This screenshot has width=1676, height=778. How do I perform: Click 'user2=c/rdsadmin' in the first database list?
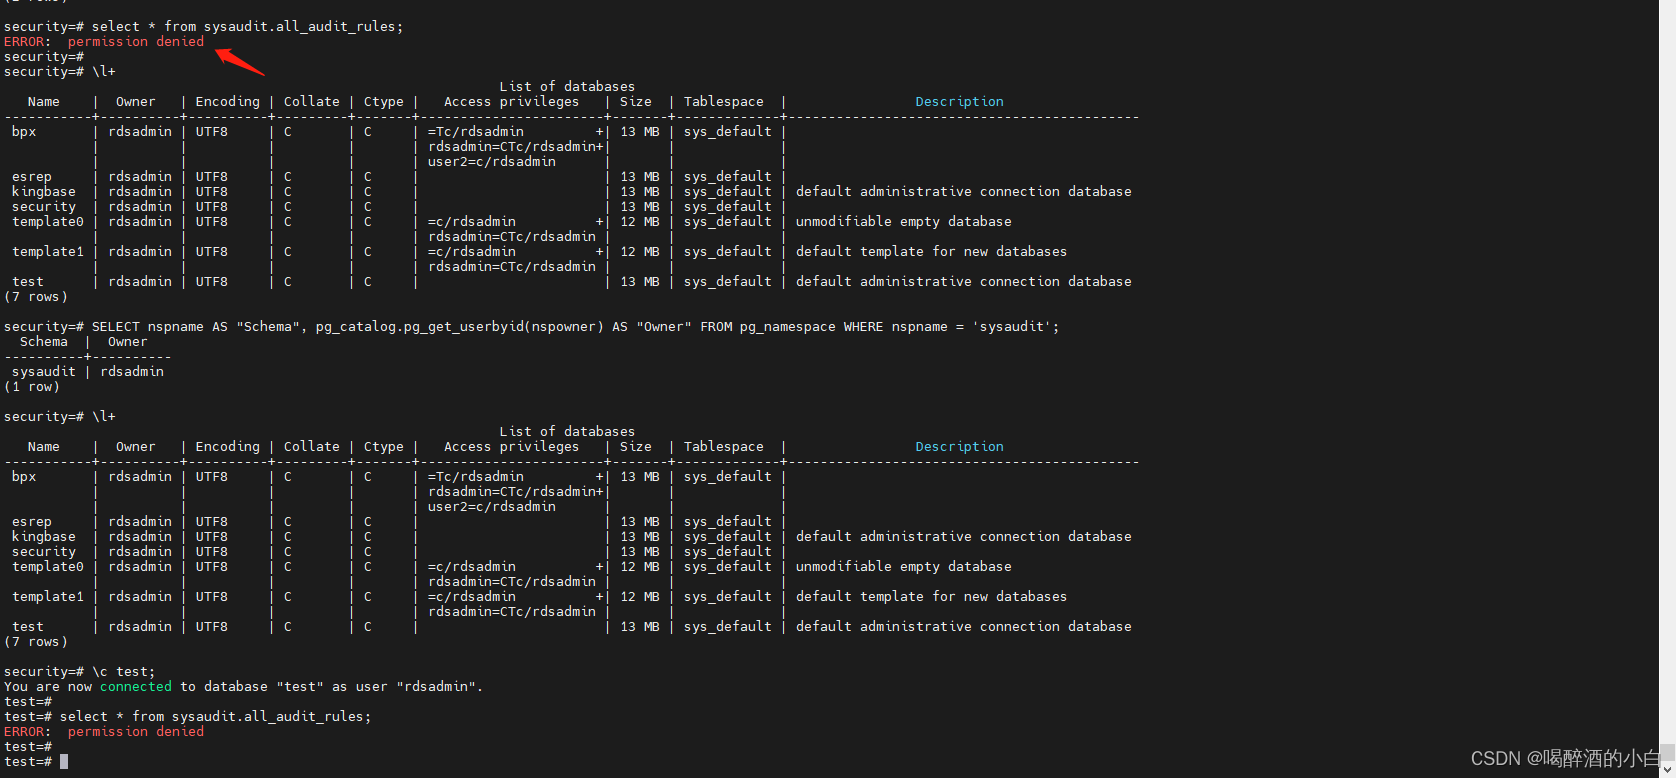point(492,162)
